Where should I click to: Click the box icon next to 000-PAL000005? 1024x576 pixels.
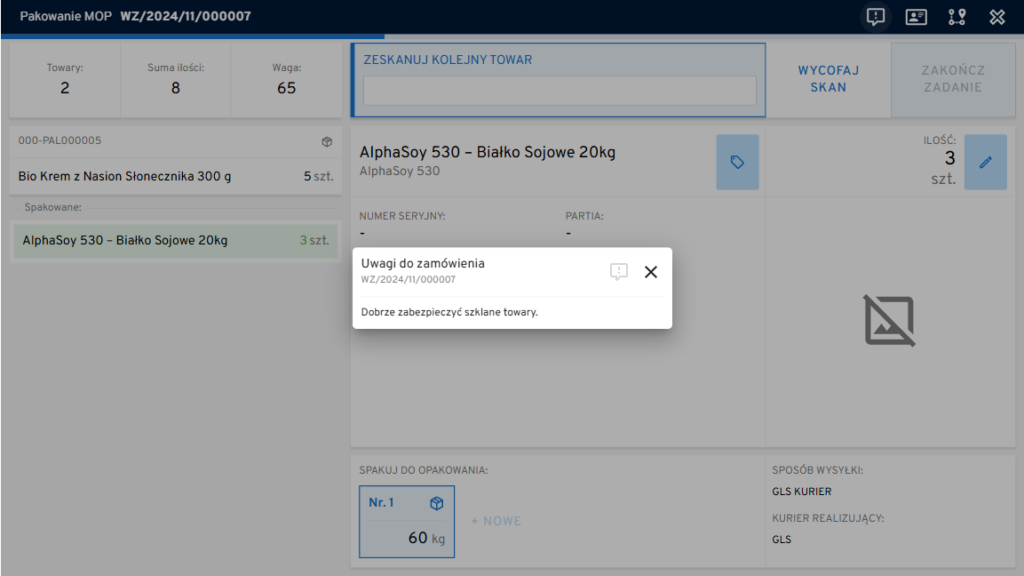pyautogui.click(x=326, y=142)
